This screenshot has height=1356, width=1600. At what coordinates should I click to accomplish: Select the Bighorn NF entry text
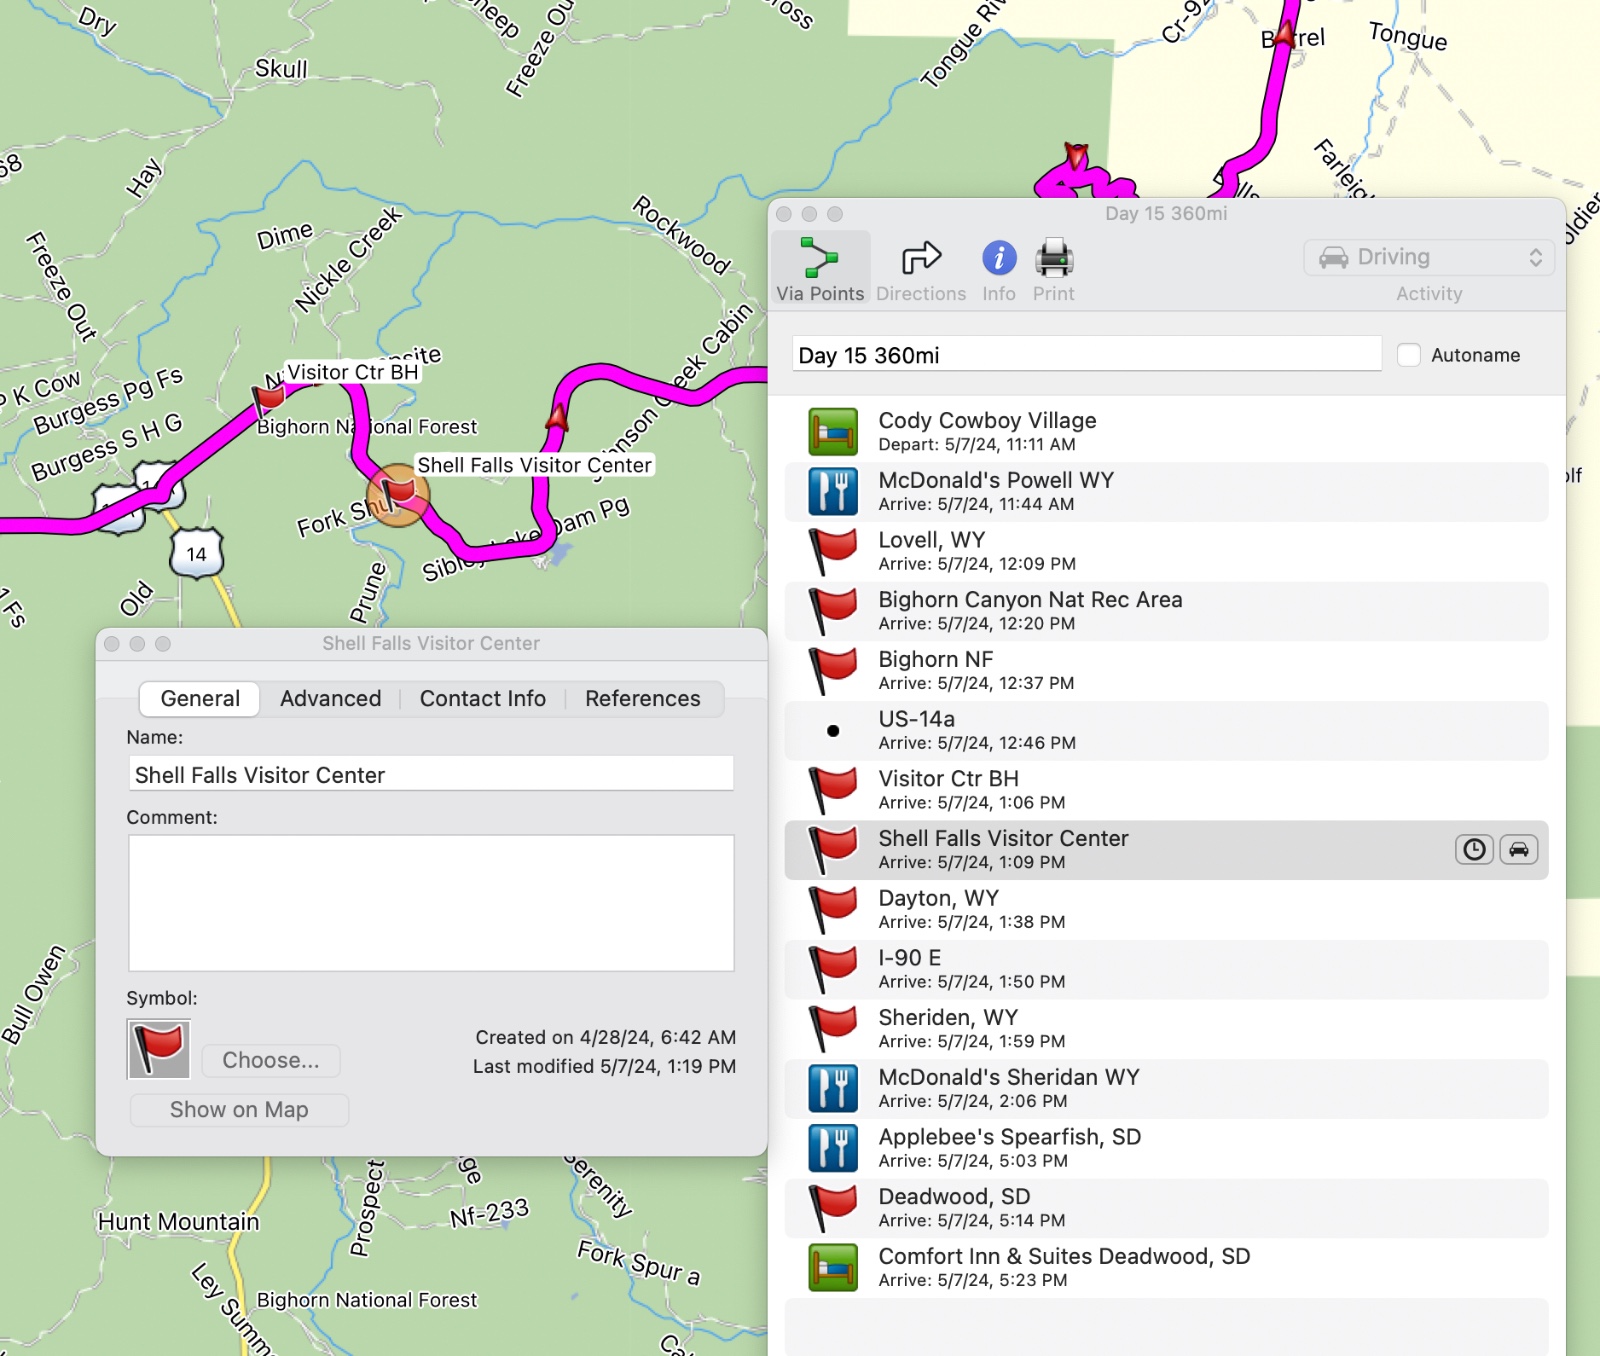click(936, 660)
